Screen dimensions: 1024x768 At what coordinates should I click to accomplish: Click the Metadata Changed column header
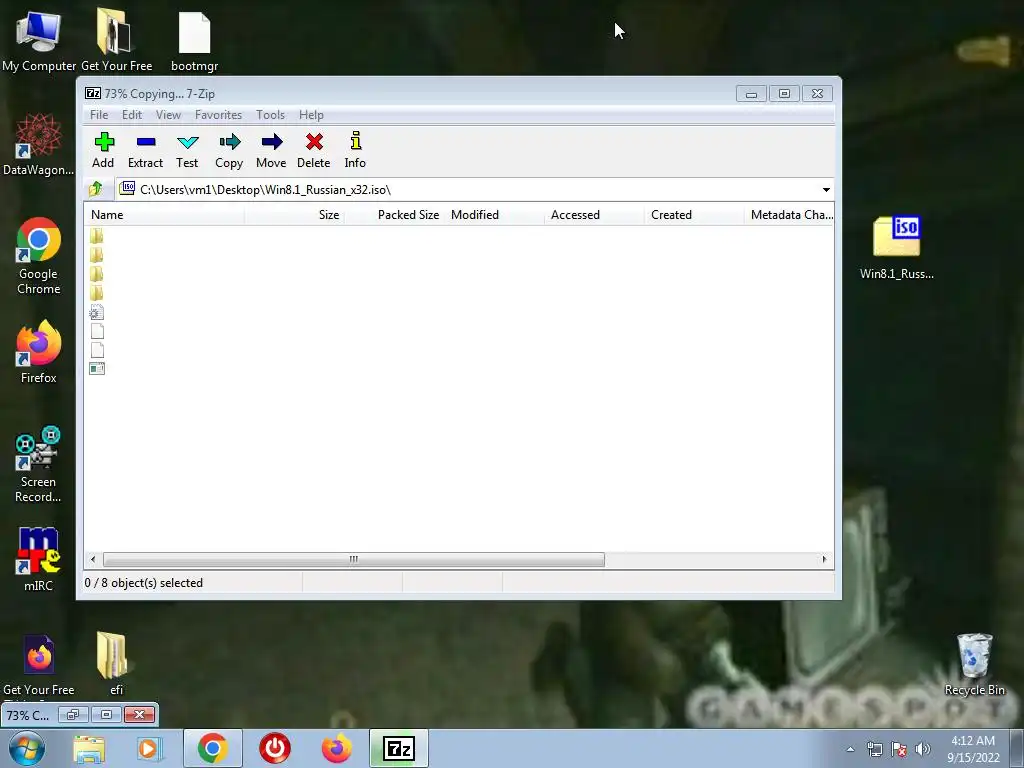point(790,215)
